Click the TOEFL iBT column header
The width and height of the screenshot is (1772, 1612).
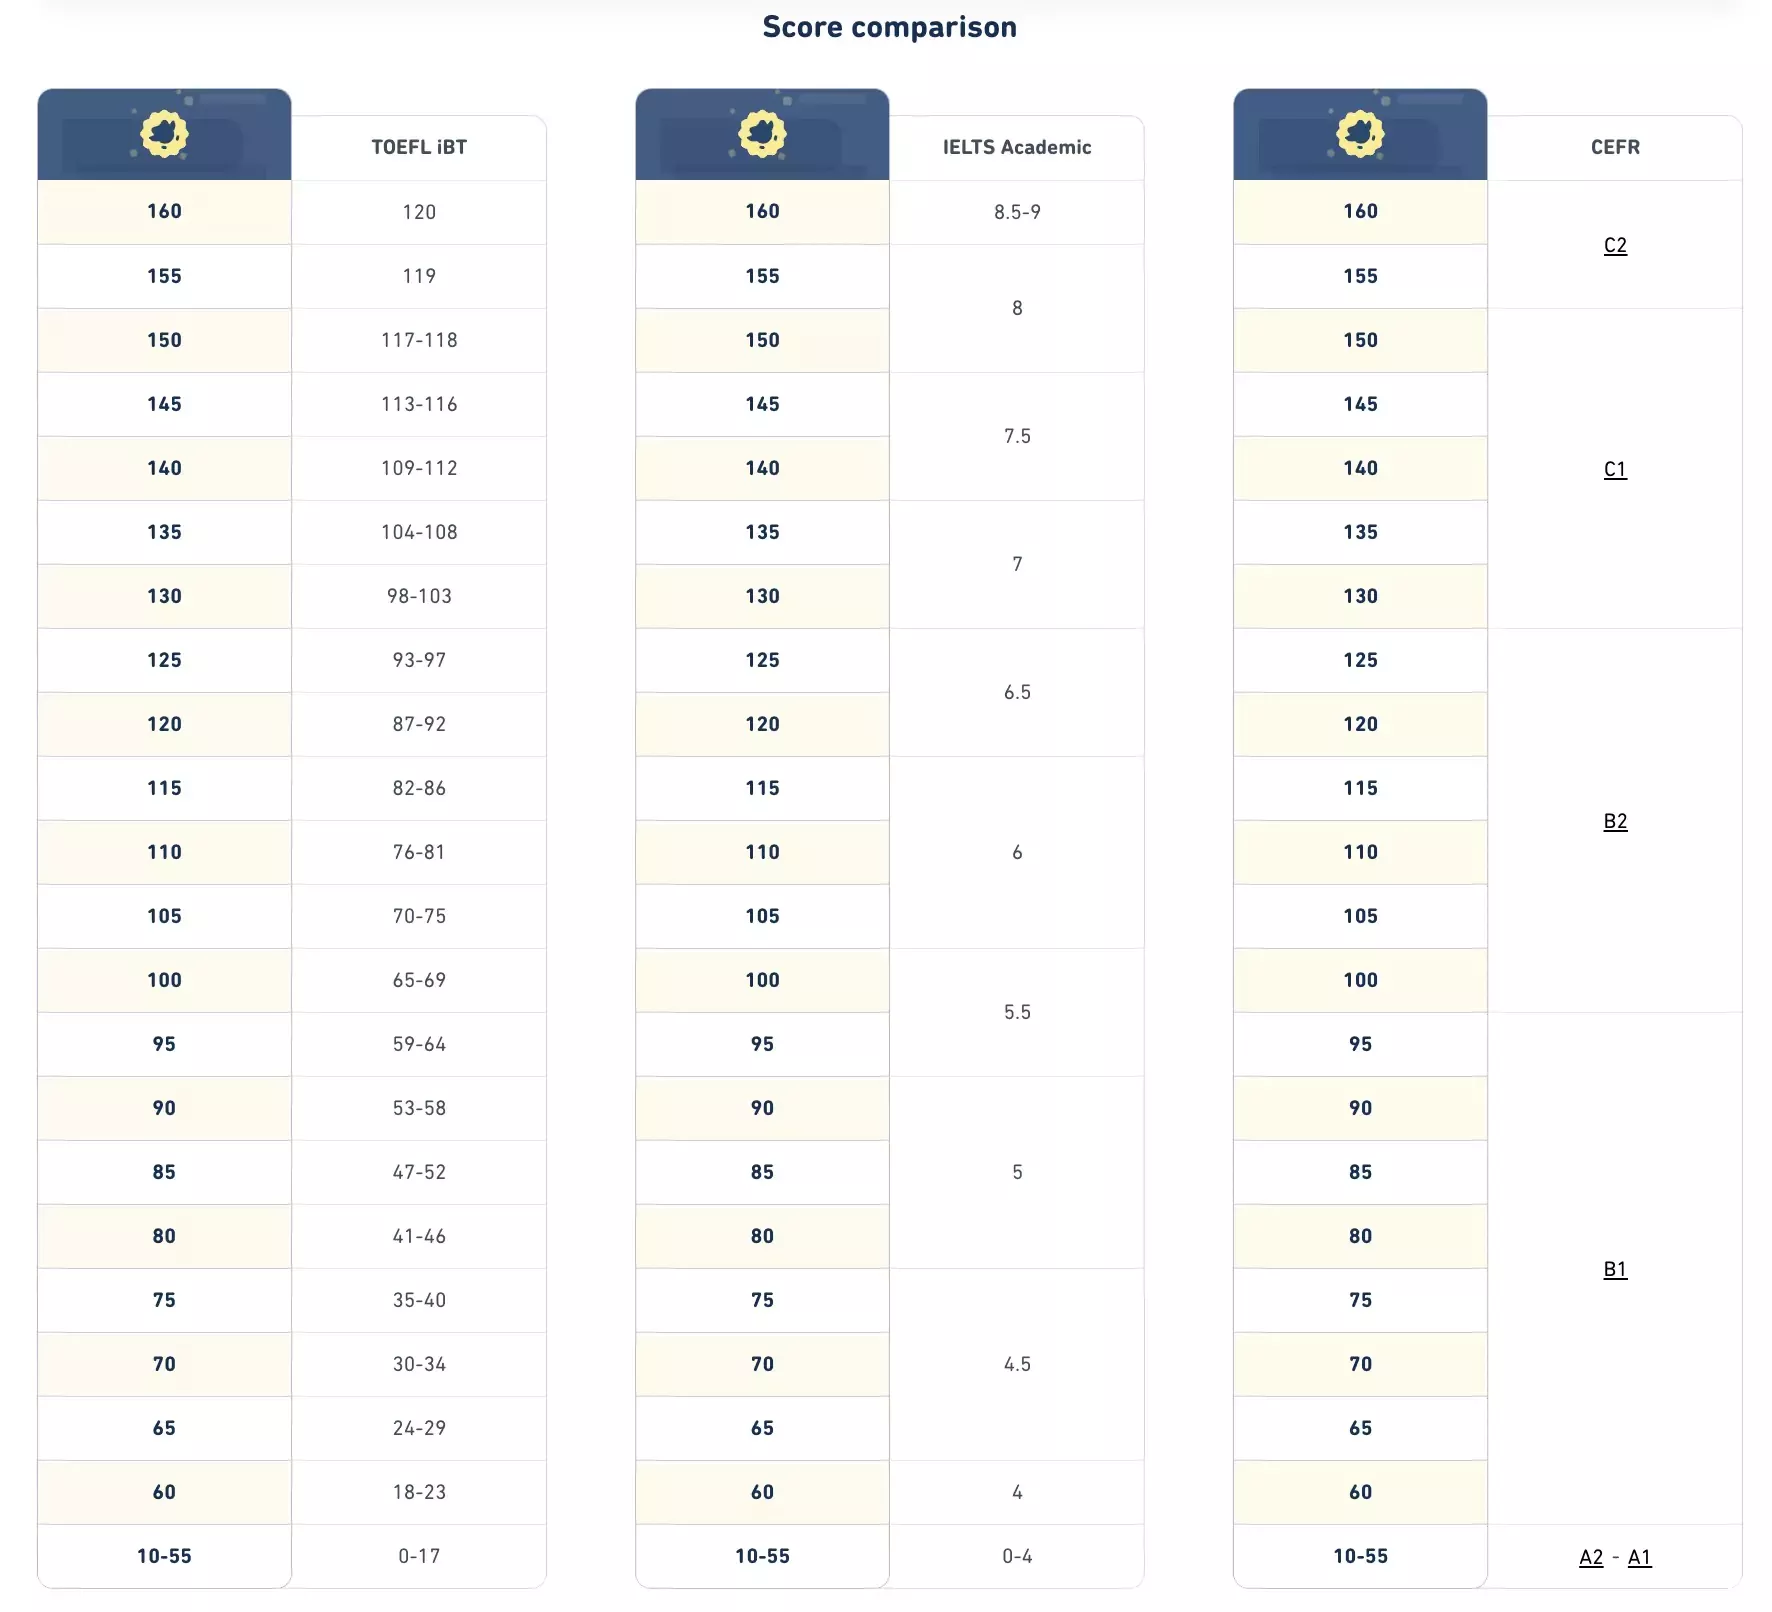pos(419,147)
